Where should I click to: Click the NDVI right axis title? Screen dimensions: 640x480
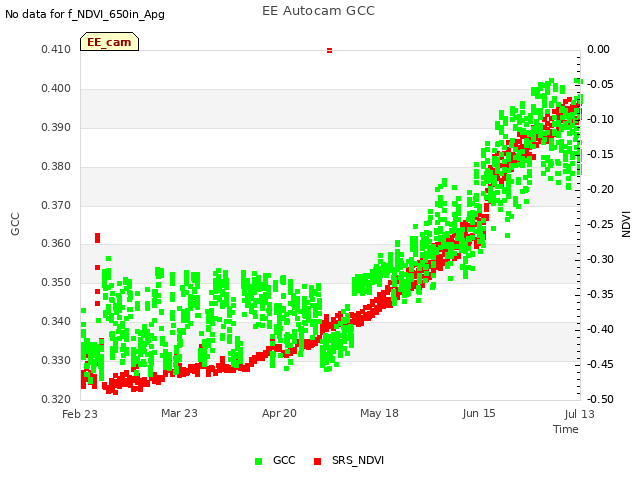pyautogui.click(x=626, y=224)
